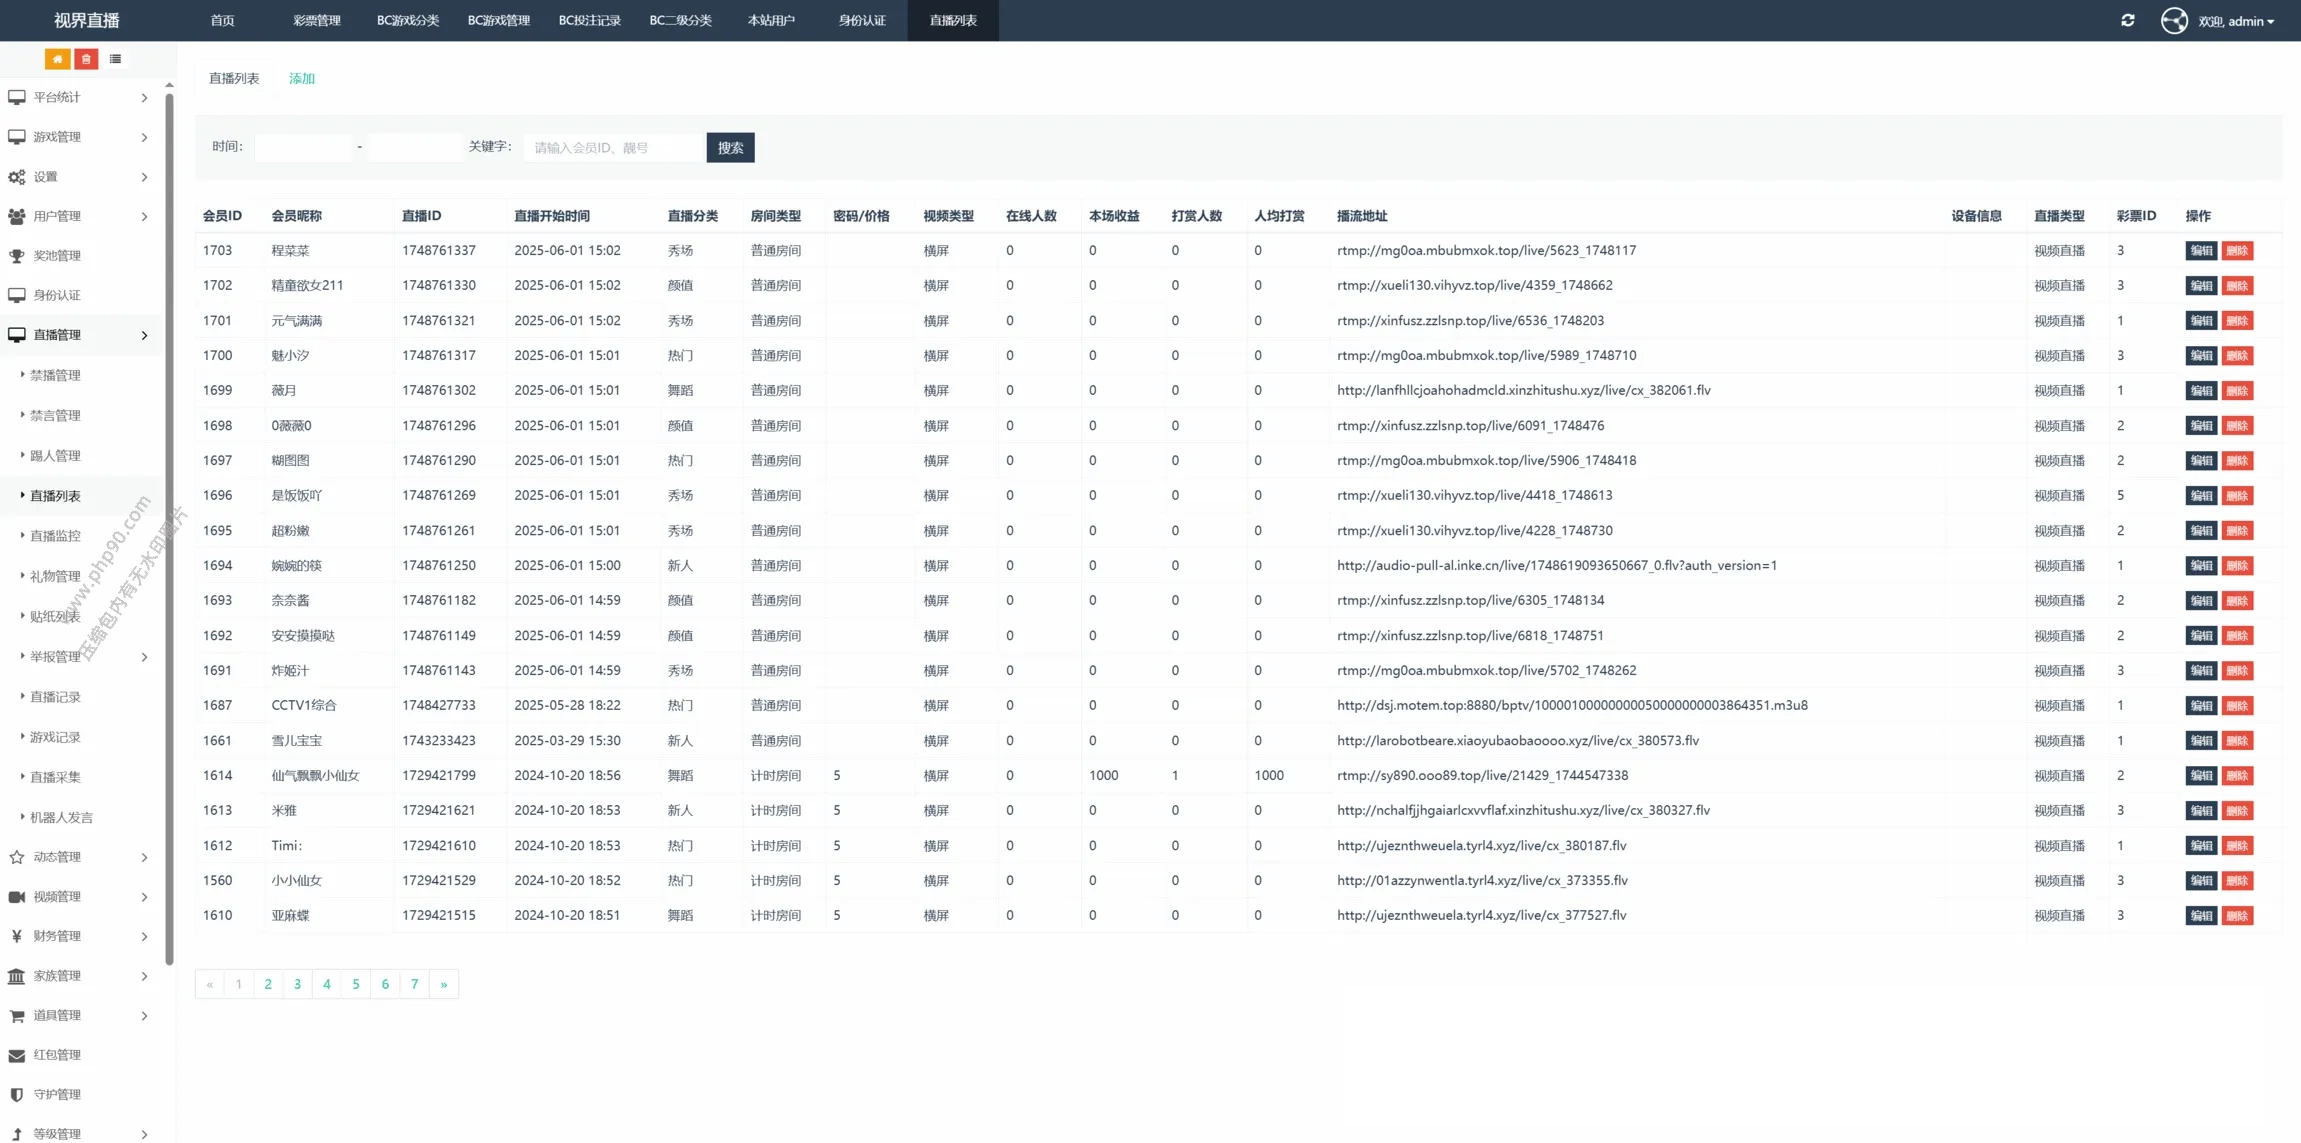Click 编辑 for member 1703 row
Viewport: 2301px width, 1143px height.
(2200, 251)
